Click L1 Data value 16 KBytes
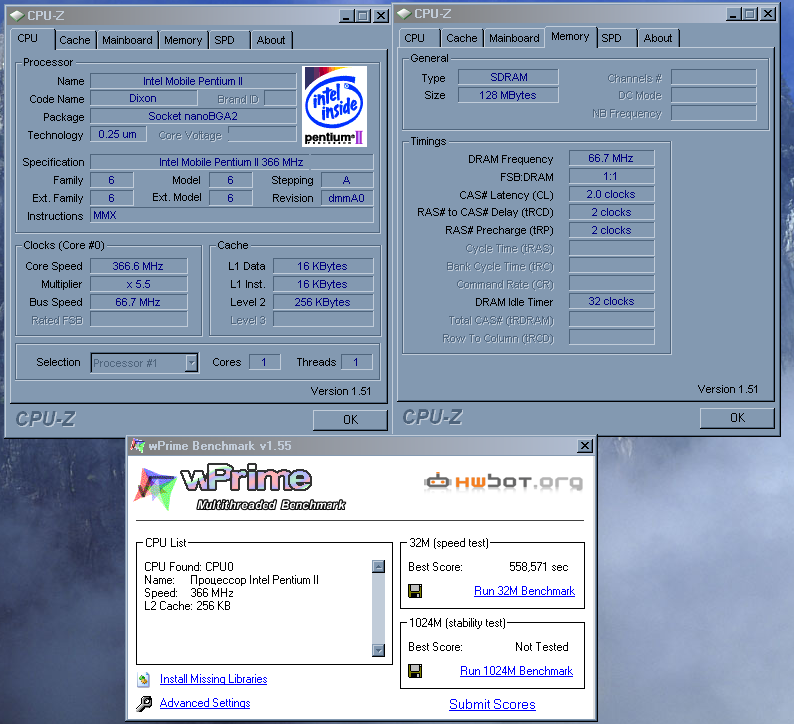Screen dimensions: 794x724 [x=323, y=266]
